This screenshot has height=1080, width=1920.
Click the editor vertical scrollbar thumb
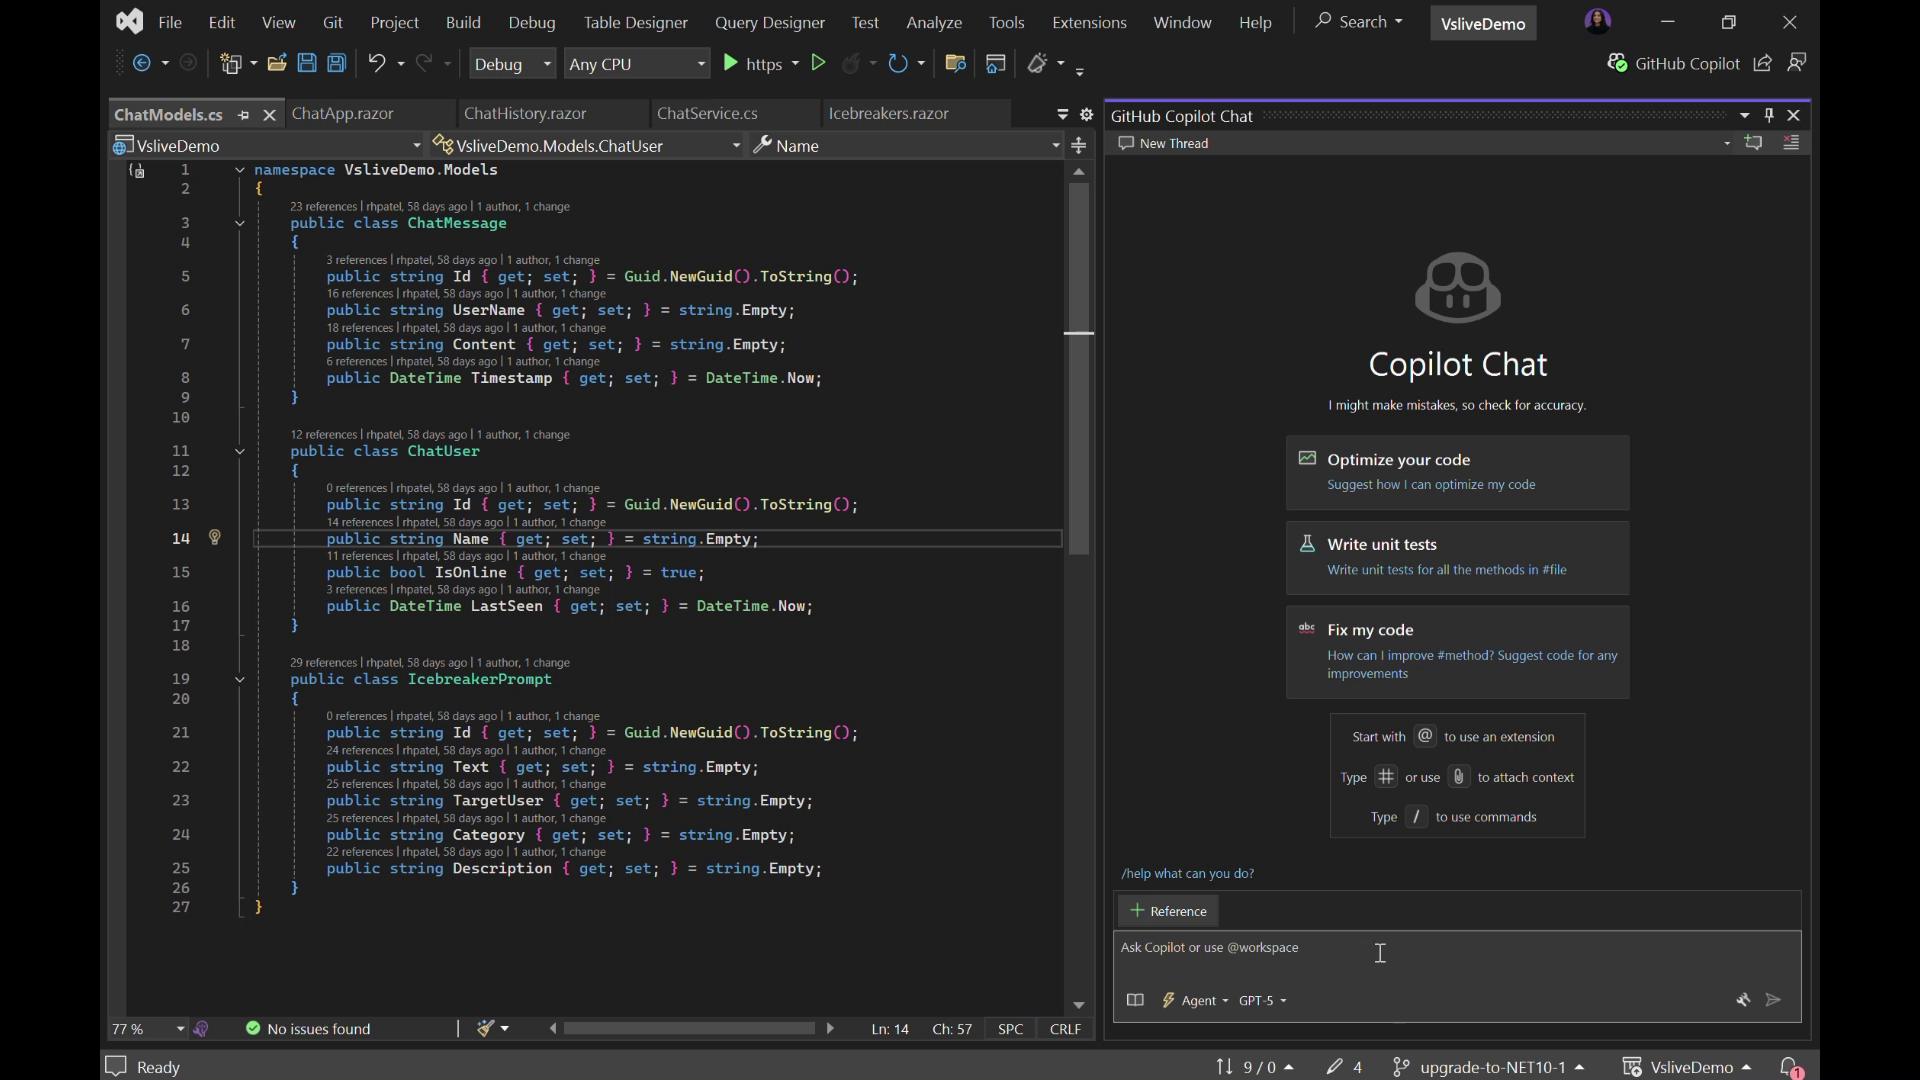pyautogui.click(x=1079, y=370)
